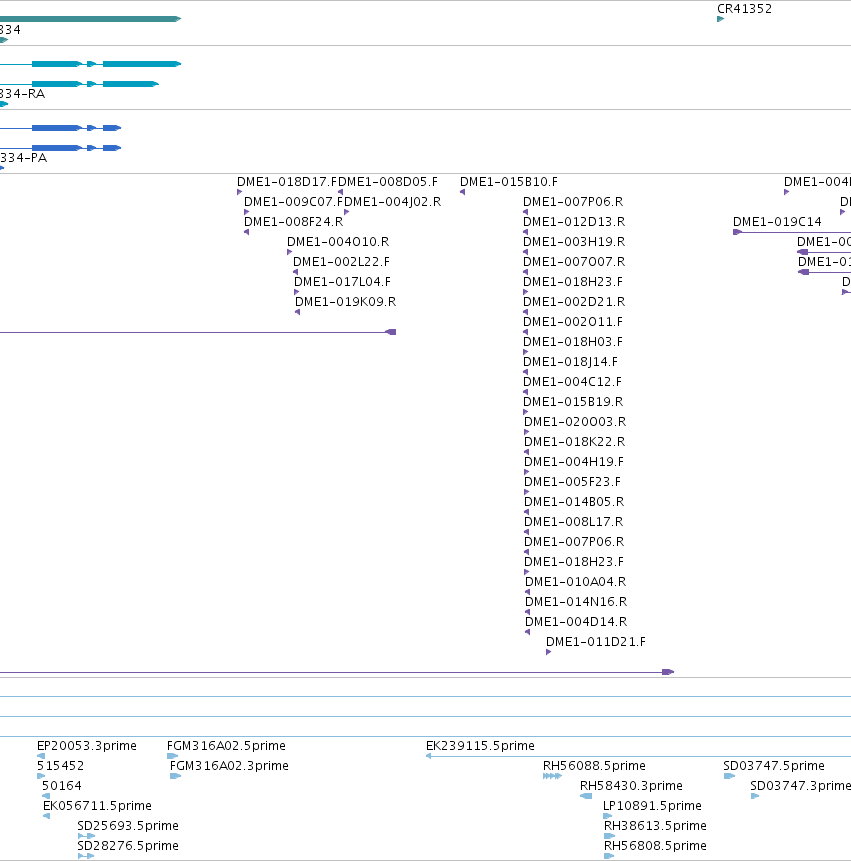Open the DME1-007O07.R feature label
This screenshot has height=861, width=851.
point(574,262)
